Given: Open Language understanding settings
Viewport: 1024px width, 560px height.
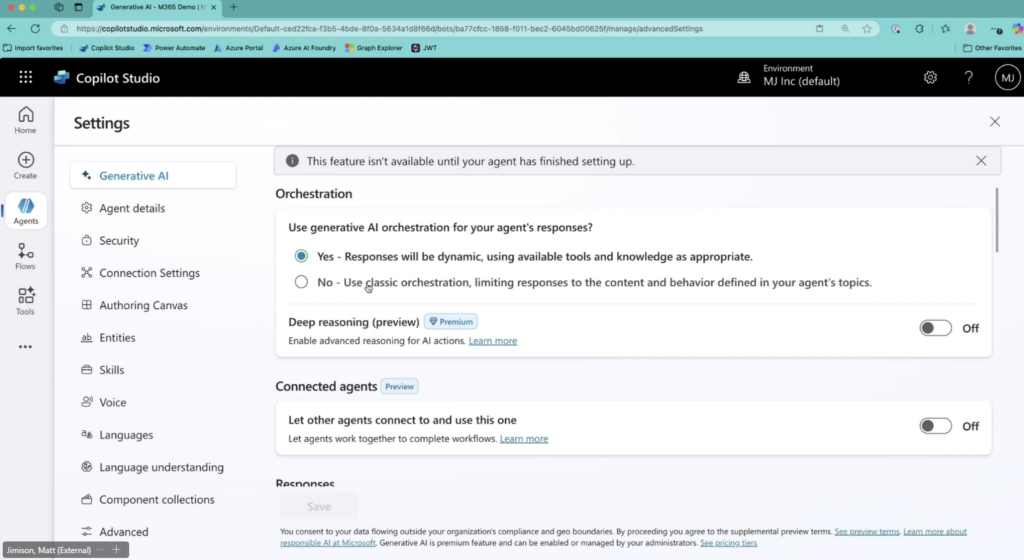Looking at the screenshot, I should point(161,467).
